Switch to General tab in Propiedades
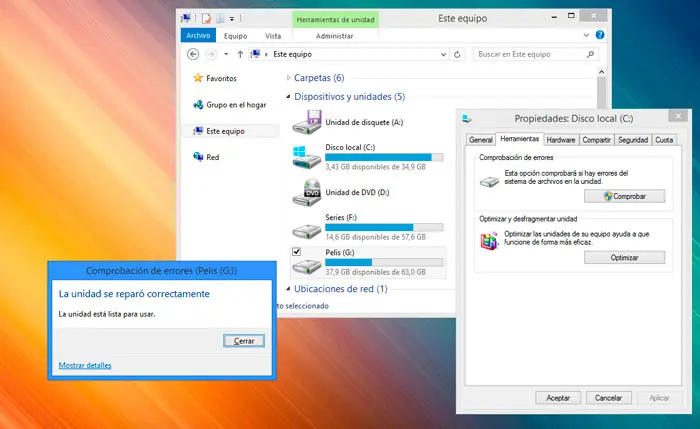 point(480,140)
